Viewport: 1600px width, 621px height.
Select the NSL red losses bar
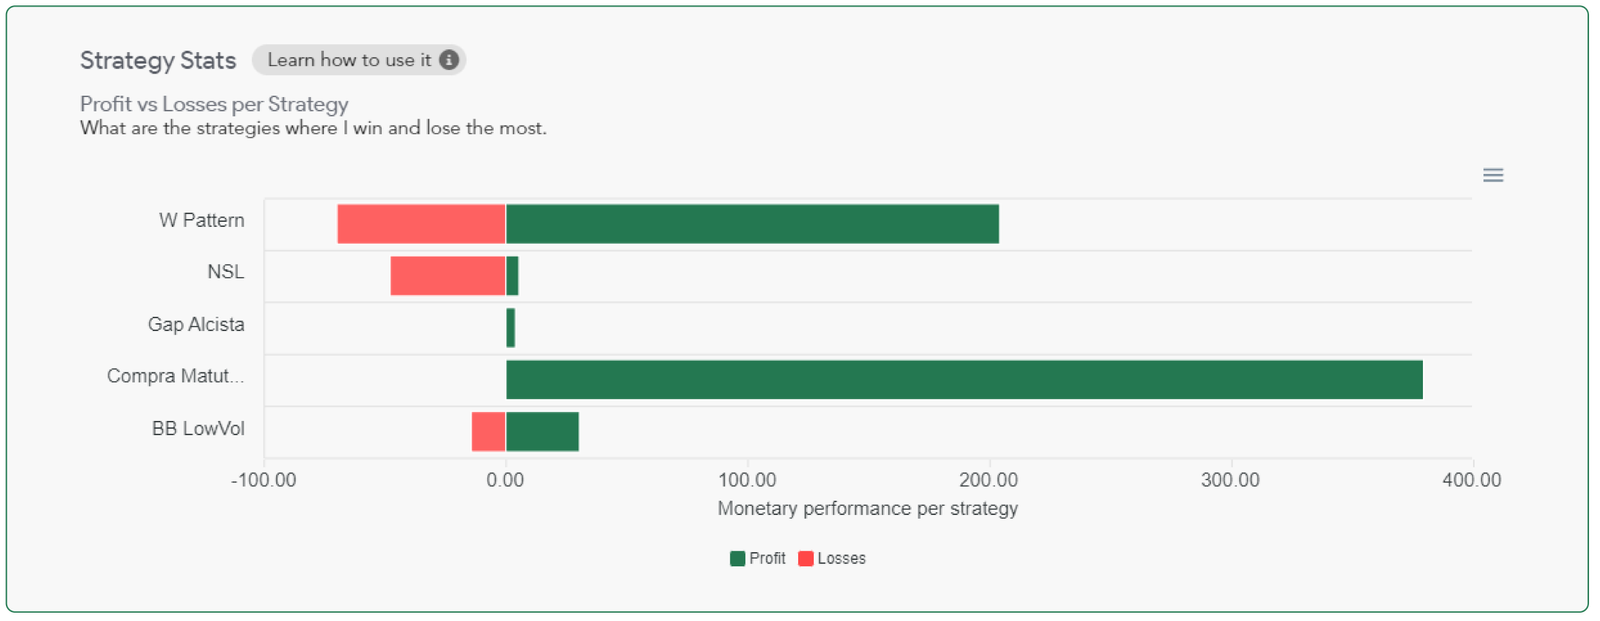pos(447,276)
